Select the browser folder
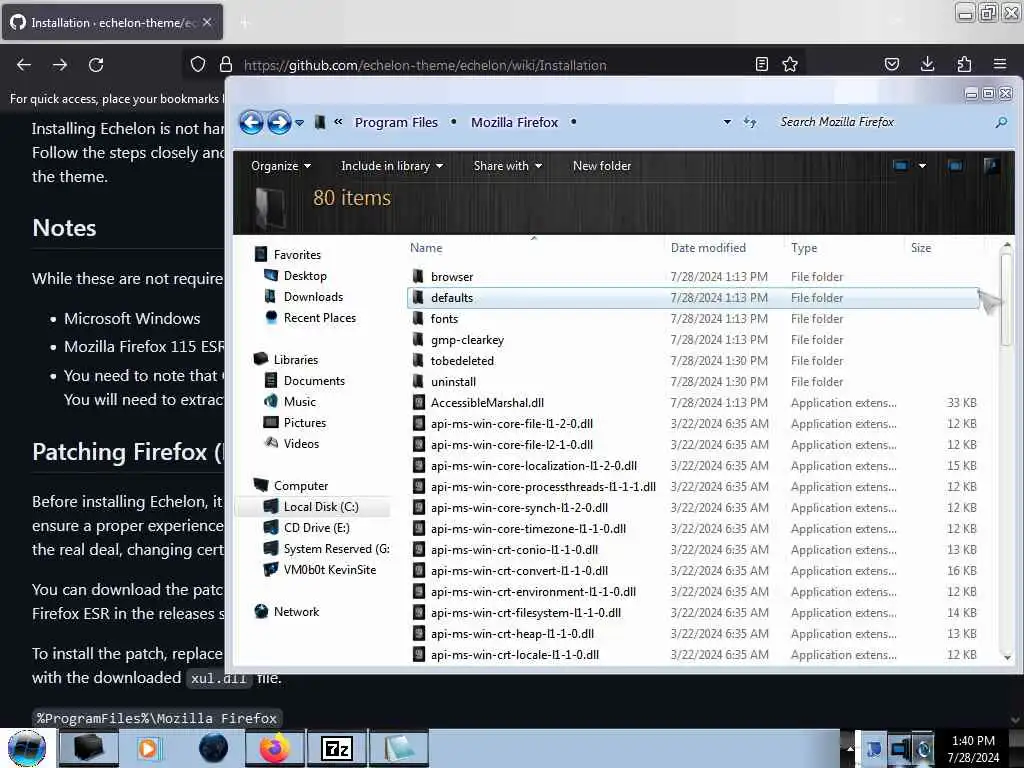This screenshot has width=1024, height=768. [x=694, y=277]
